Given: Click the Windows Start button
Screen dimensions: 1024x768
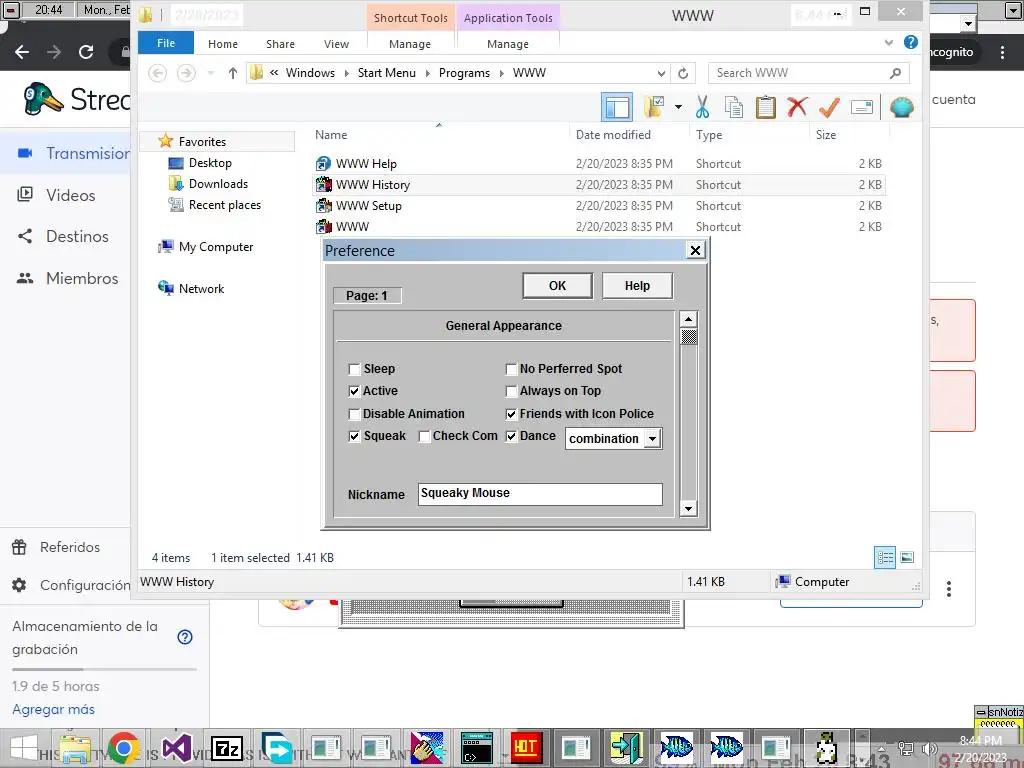Looking at the screenshot, I should click(x=24, y=748).
